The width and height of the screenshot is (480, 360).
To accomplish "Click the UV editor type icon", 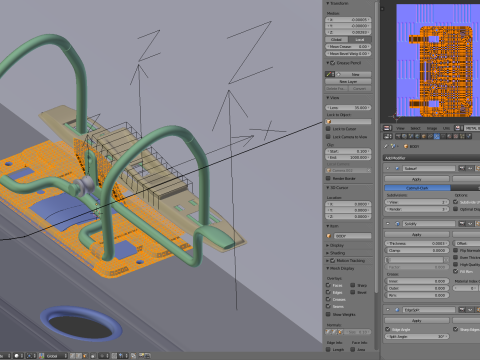I will (387, 128).
